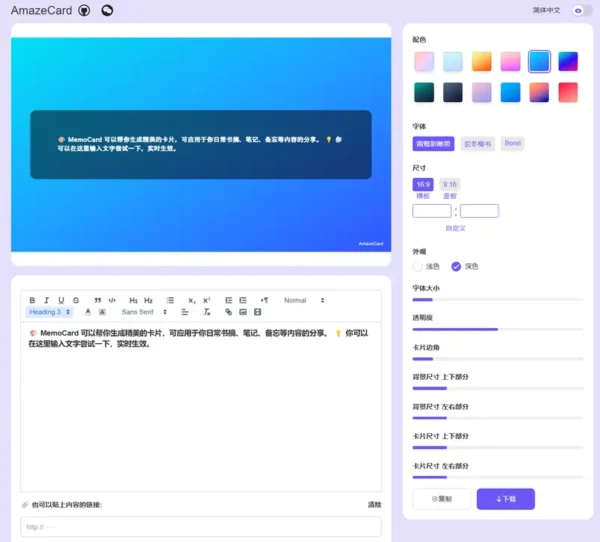Viewport: 600px width, 542px height.
Task: Select the light appearance radio option
Action: 417,266
